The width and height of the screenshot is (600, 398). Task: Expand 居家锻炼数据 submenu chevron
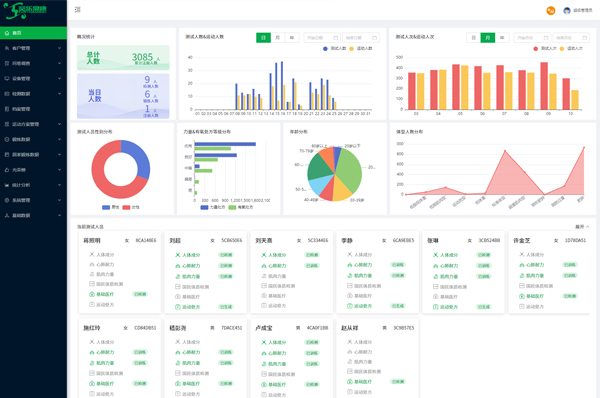point(59,155)
